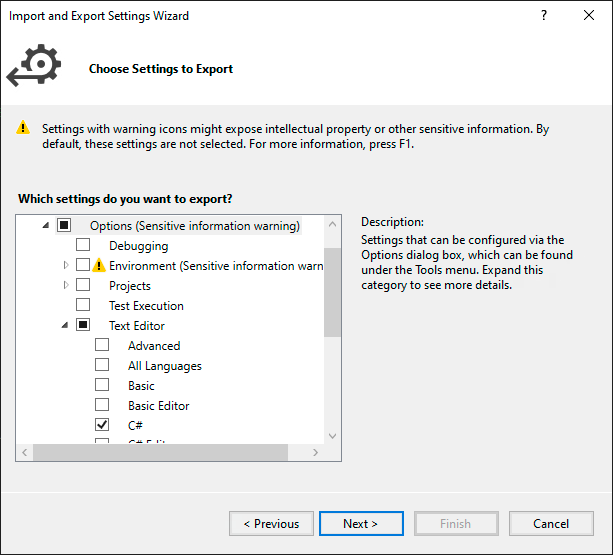Select the All Languages tree item label
Image resolution: width=613 pixels, height=555 pixels.
165,366
